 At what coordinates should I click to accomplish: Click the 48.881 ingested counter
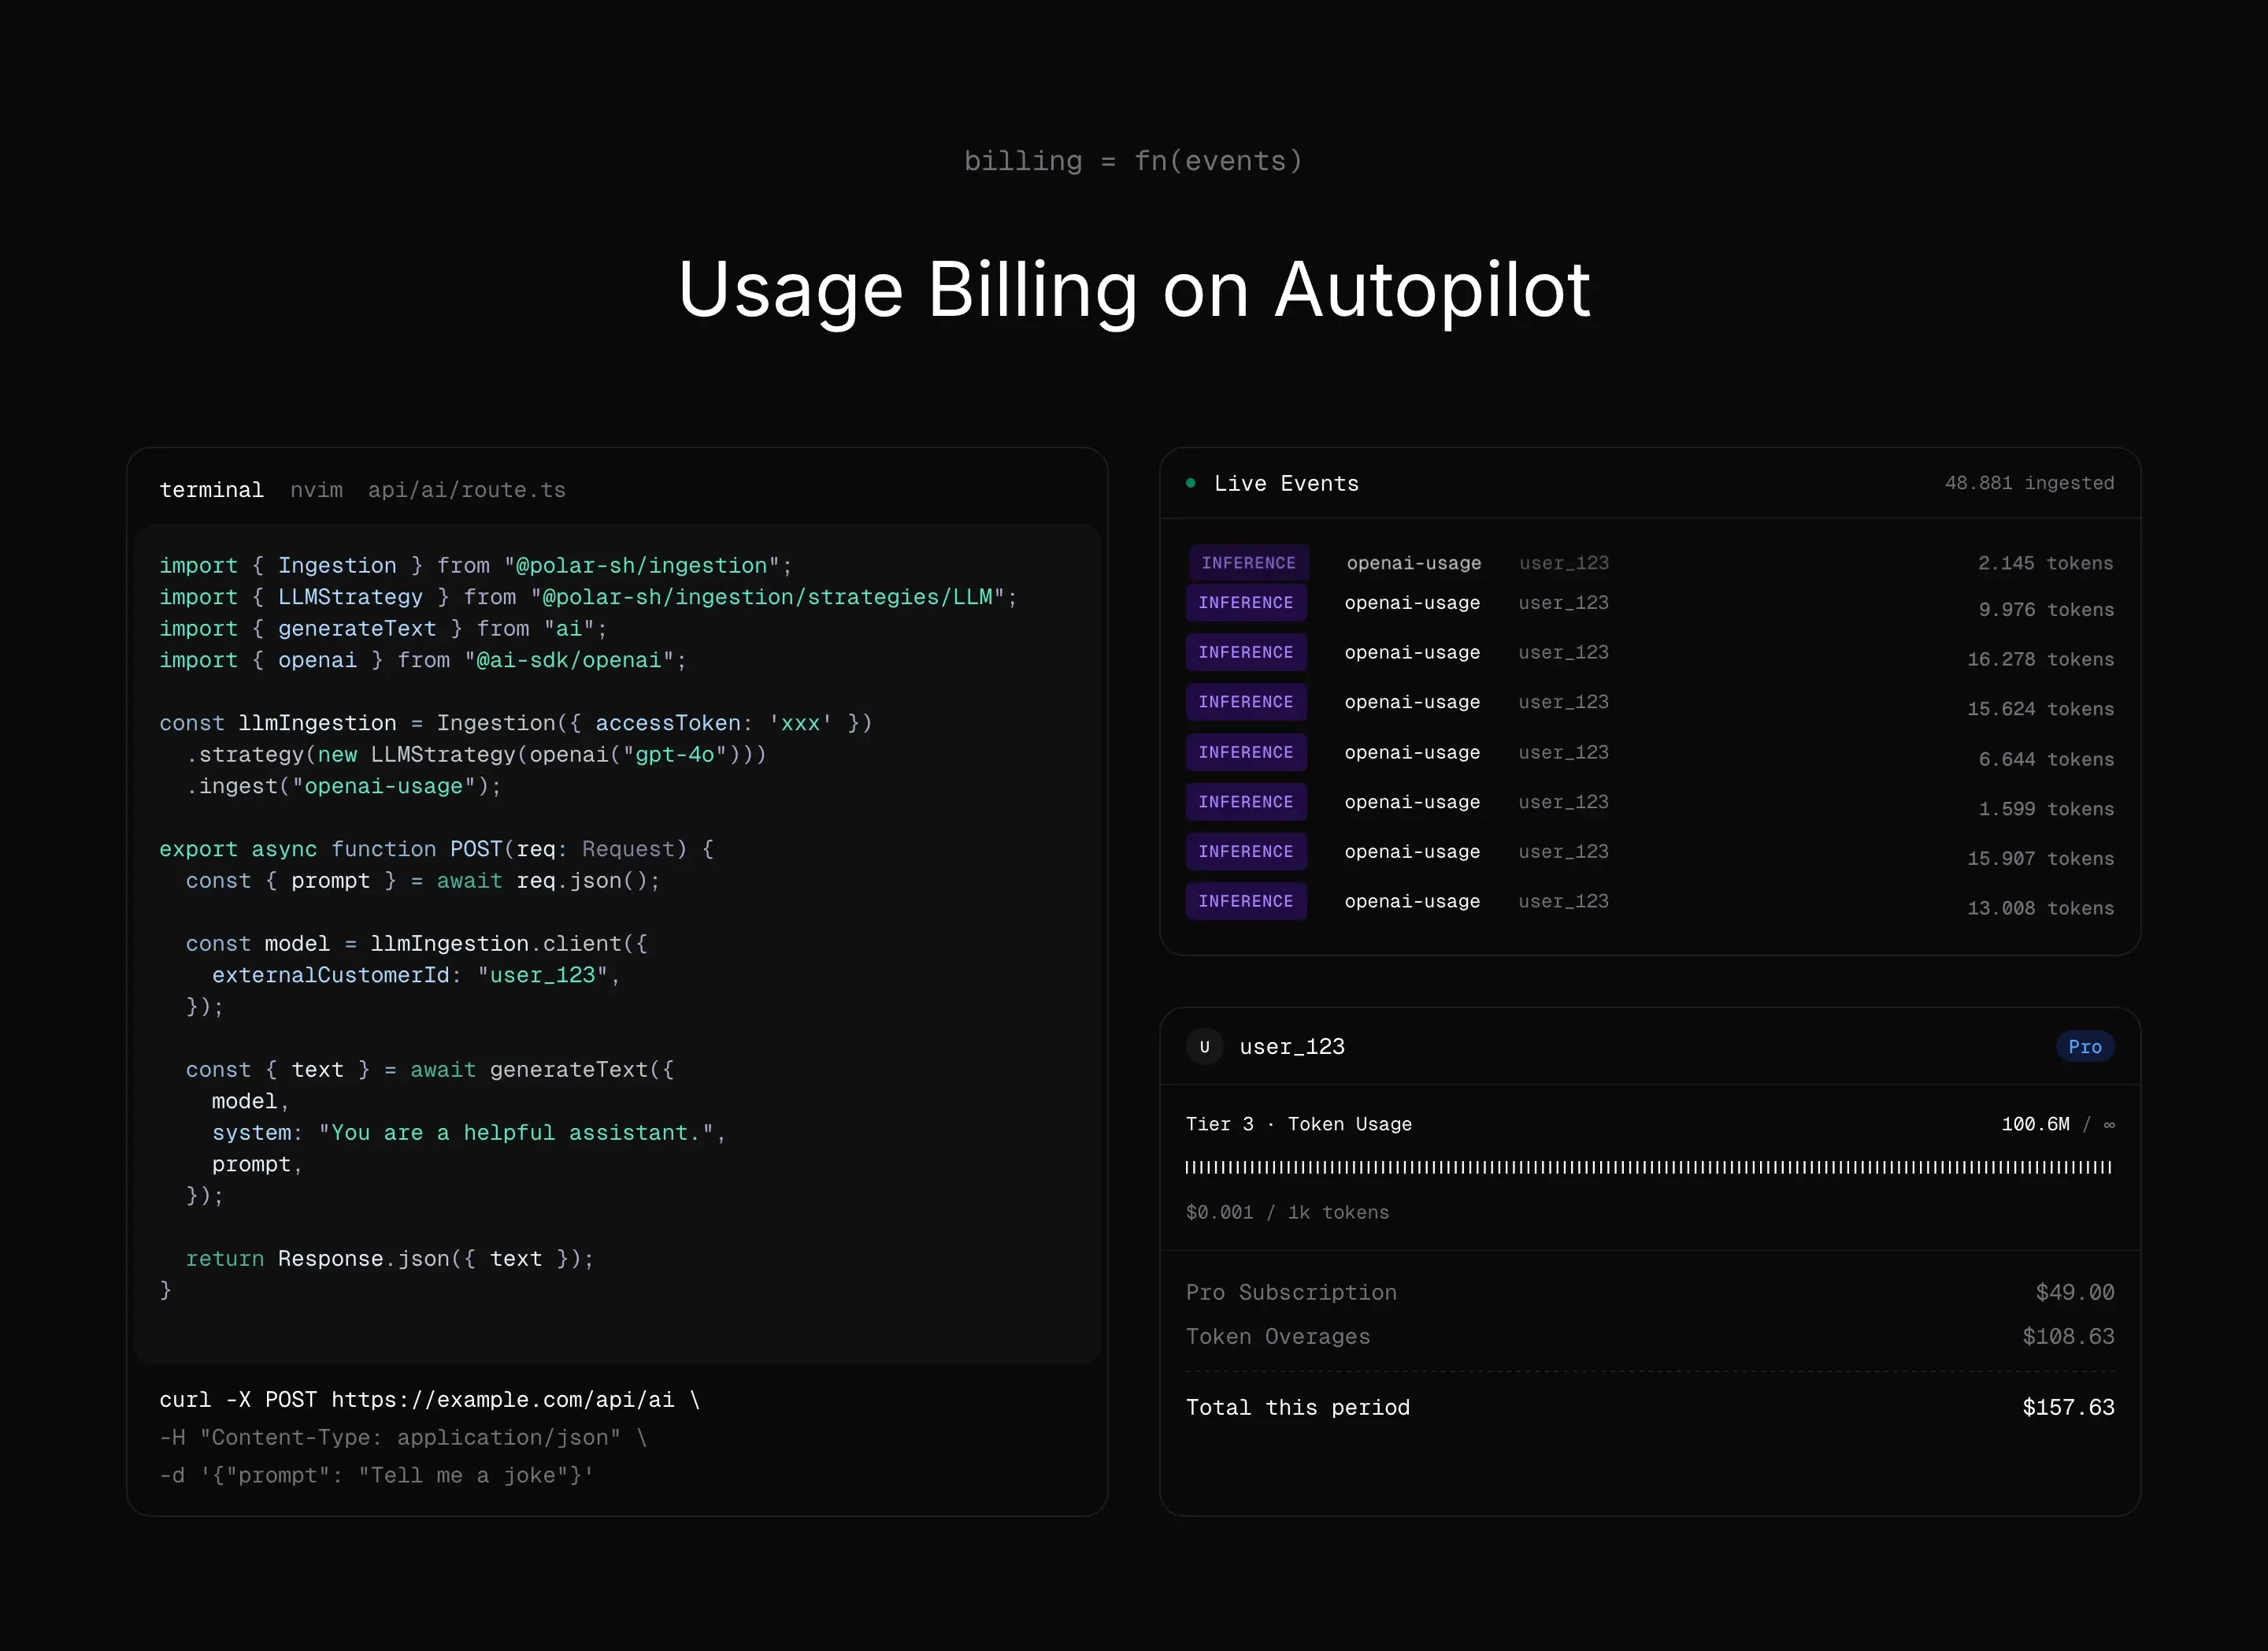[x=2030, y=483]
